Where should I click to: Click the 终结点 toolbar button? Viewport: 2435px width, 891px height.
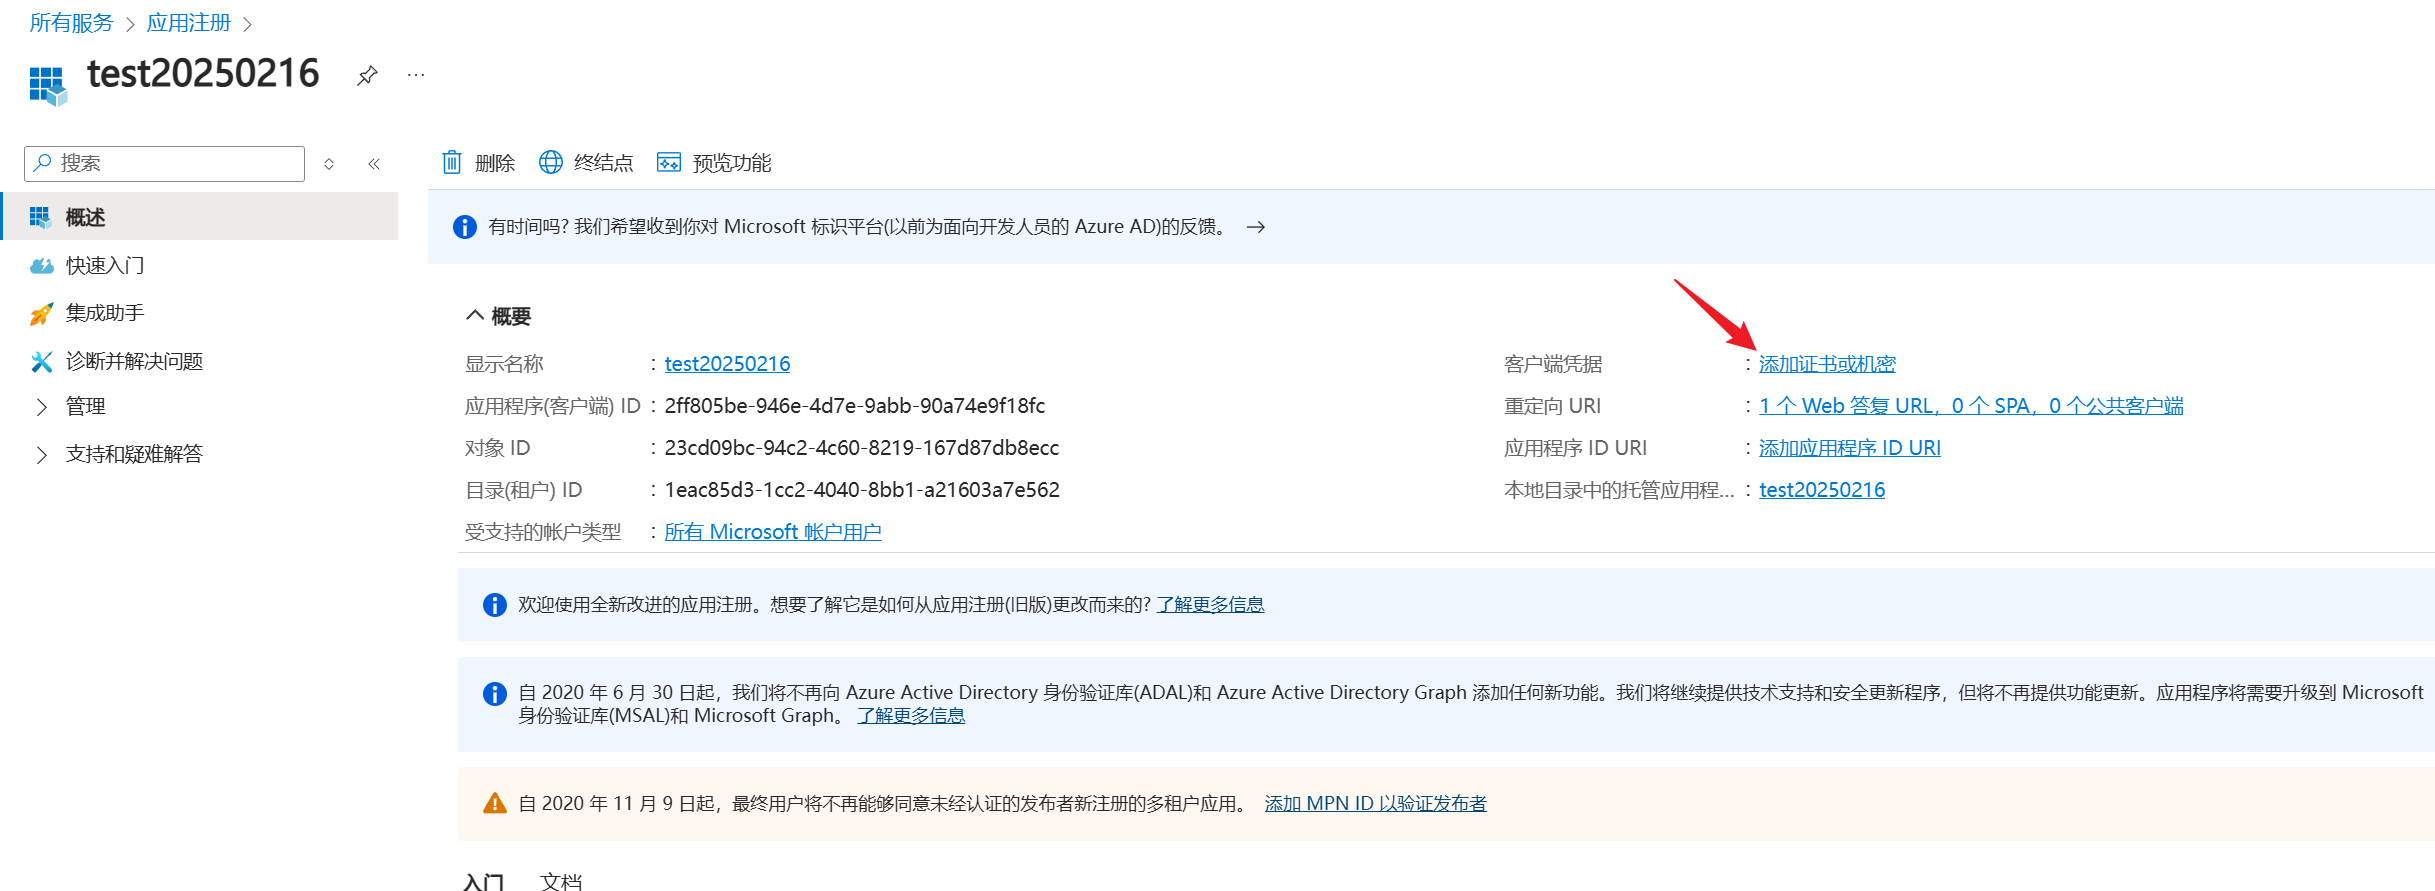586,162
